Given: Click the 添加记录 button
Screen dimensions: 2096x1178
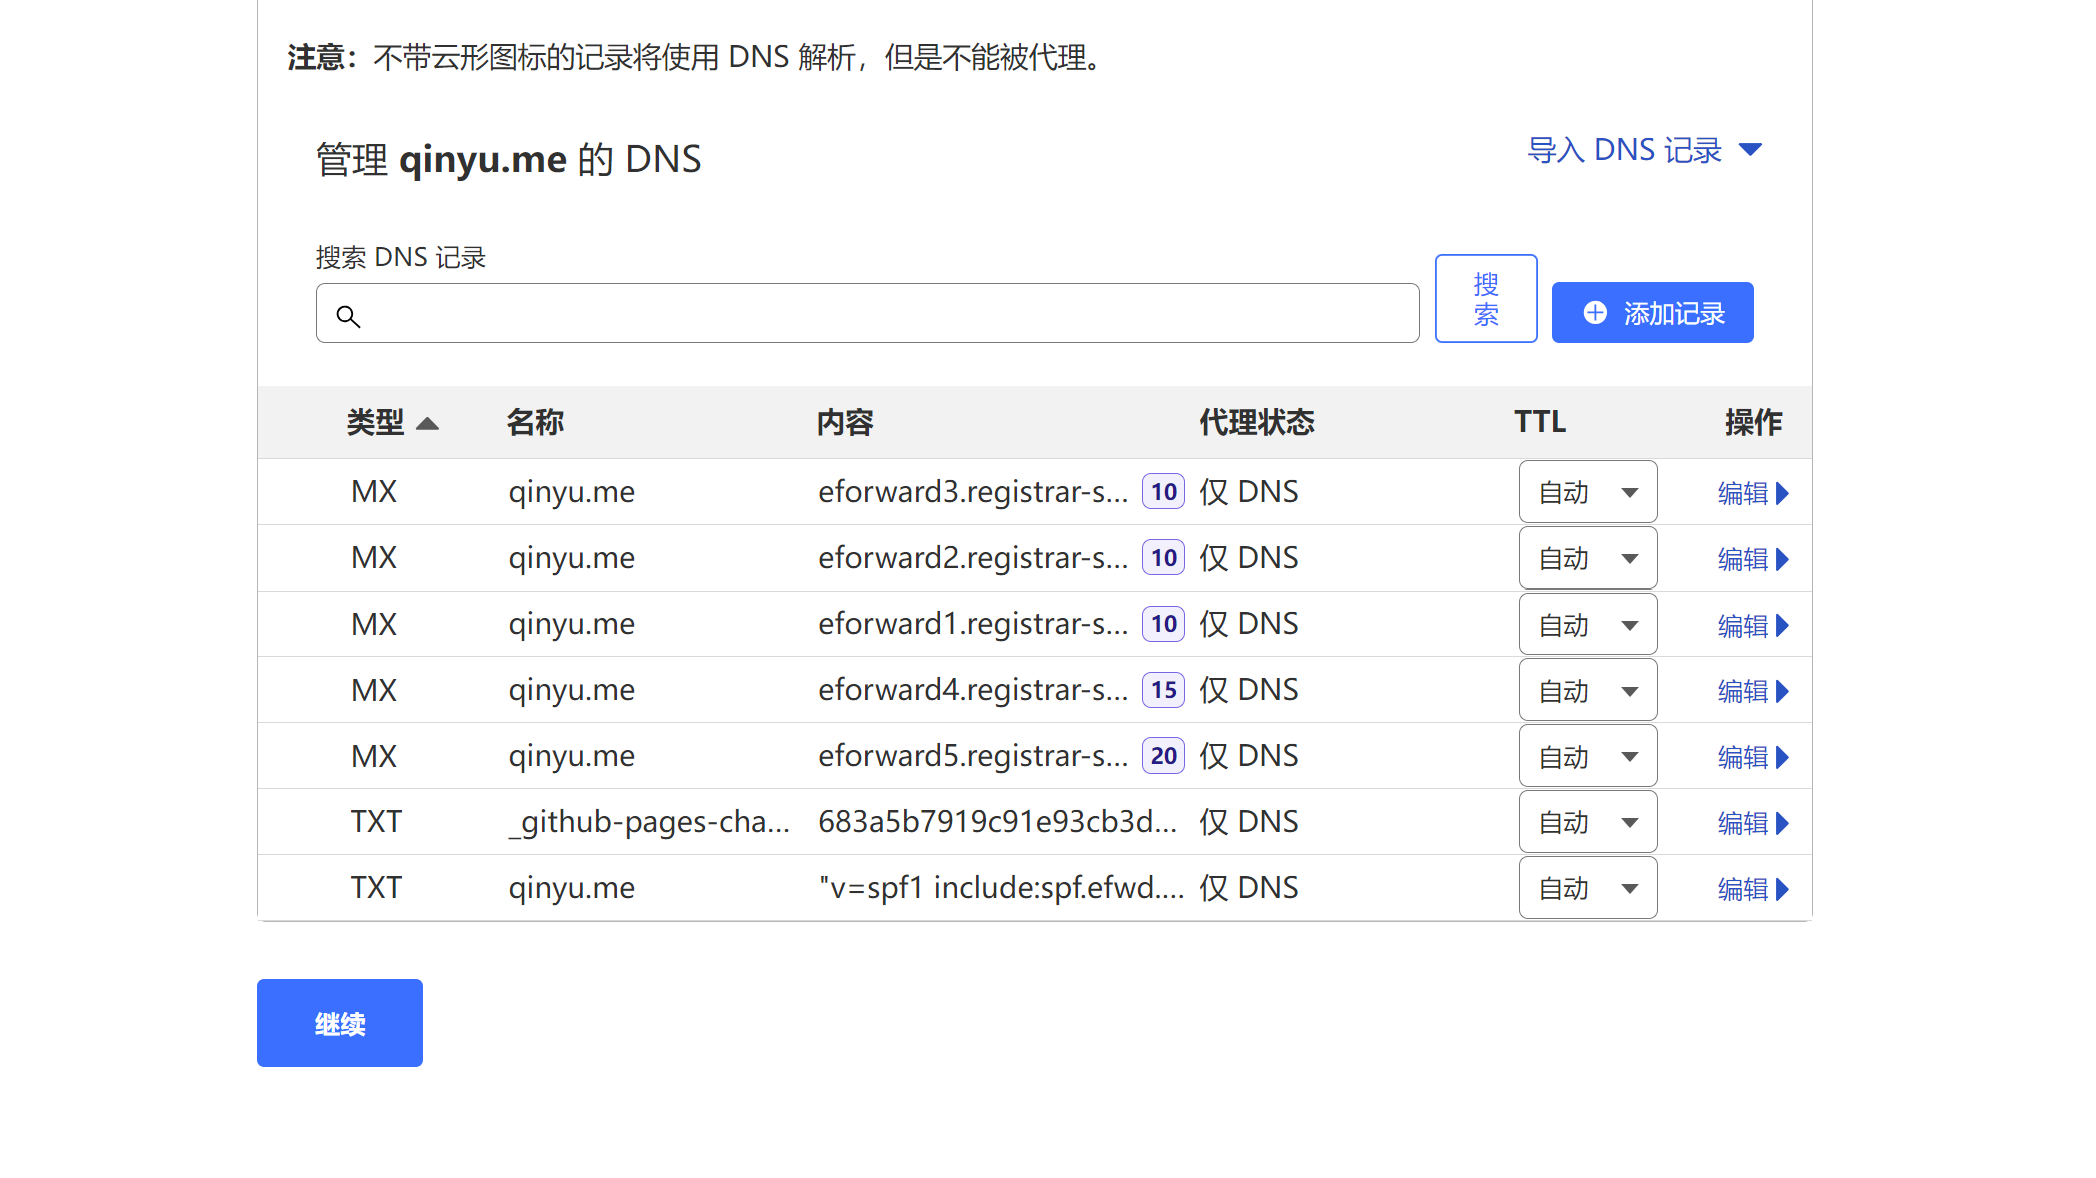Looking at the screenshot, I should tap(1652, 313).
